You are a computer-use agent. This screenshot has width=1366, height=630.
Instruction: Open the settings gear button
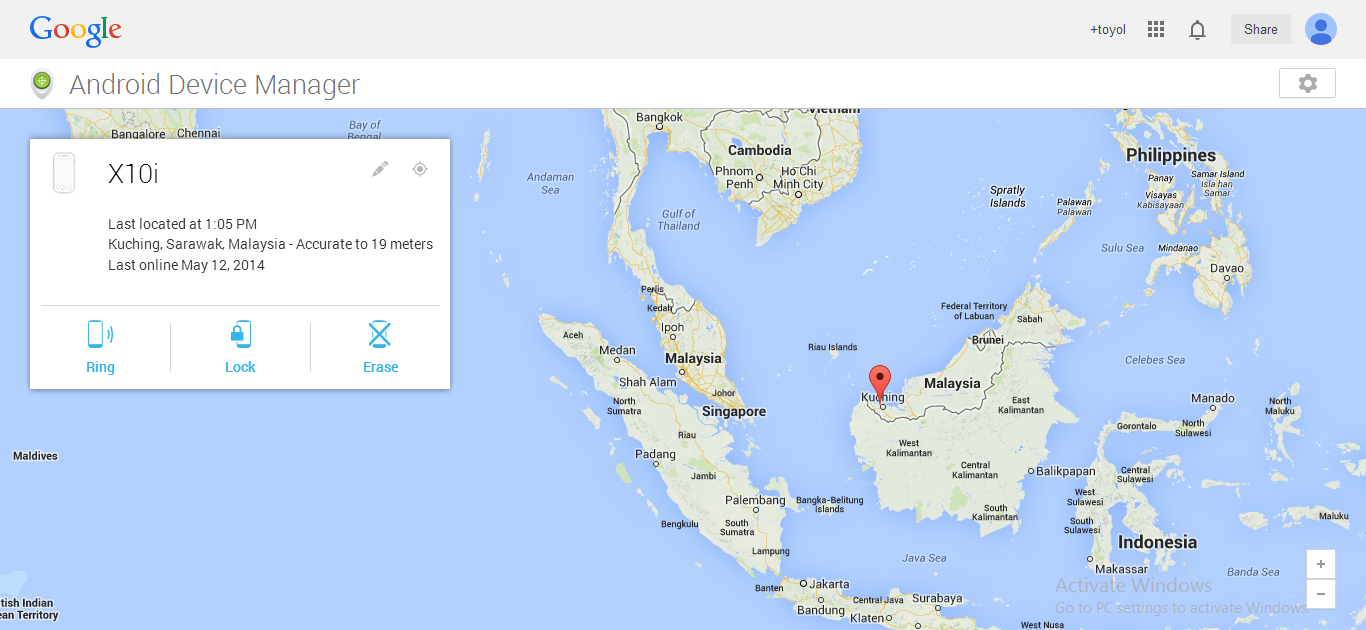[1307, 83]
